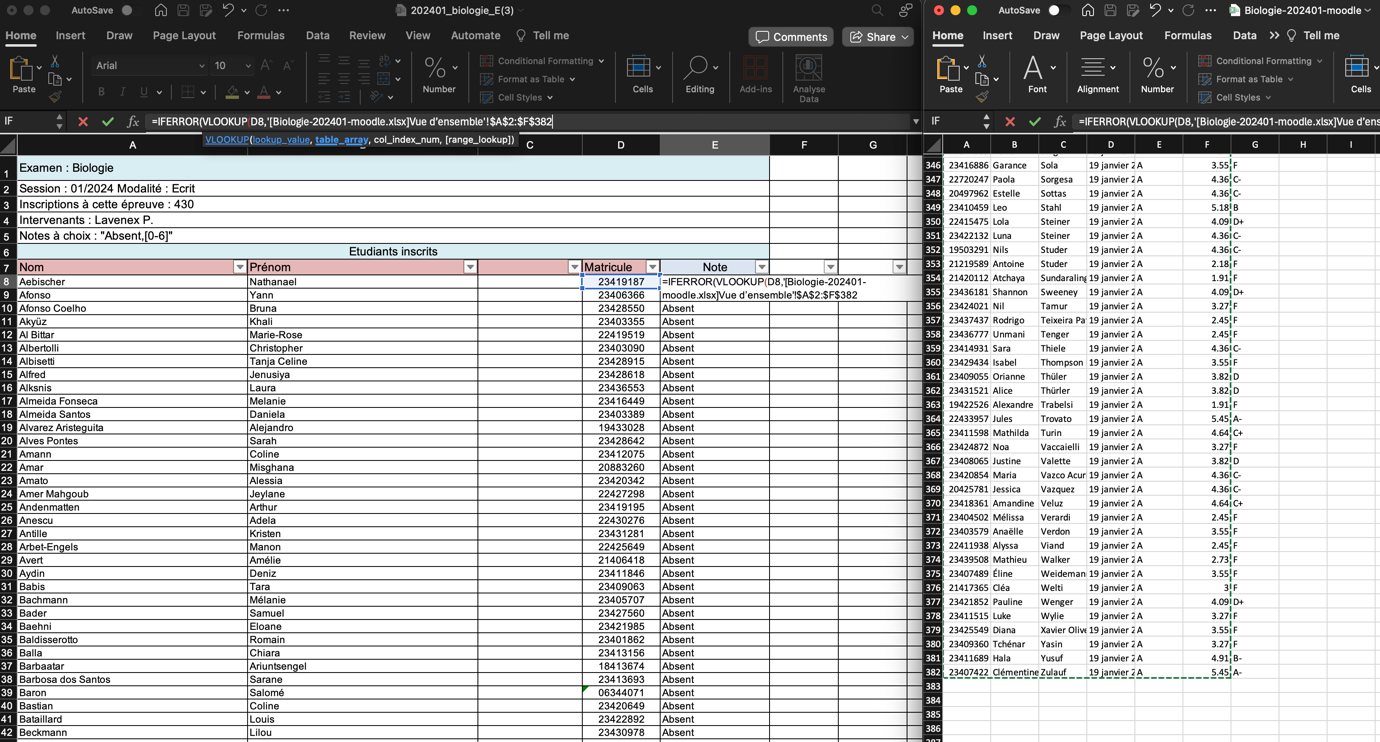Click the Comments button

(x=790, y=37)
